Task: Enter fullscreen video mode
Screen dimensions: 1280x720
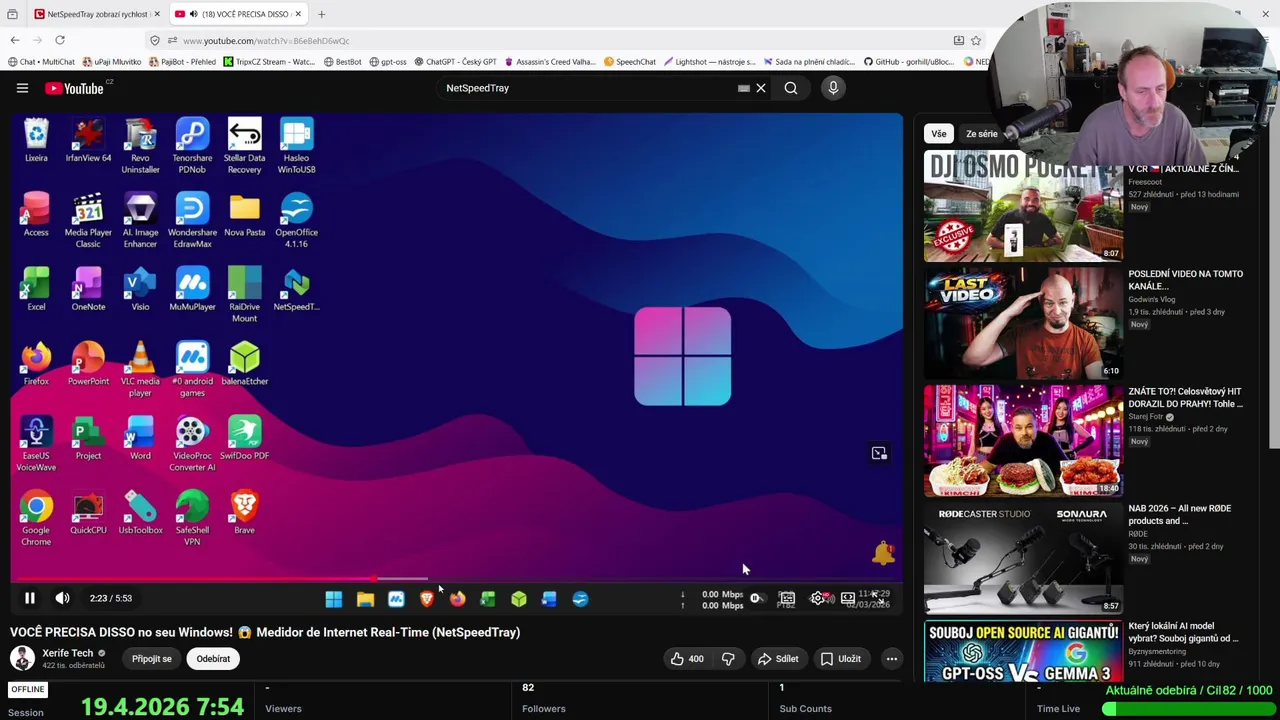Action: (x=876, y=596)
